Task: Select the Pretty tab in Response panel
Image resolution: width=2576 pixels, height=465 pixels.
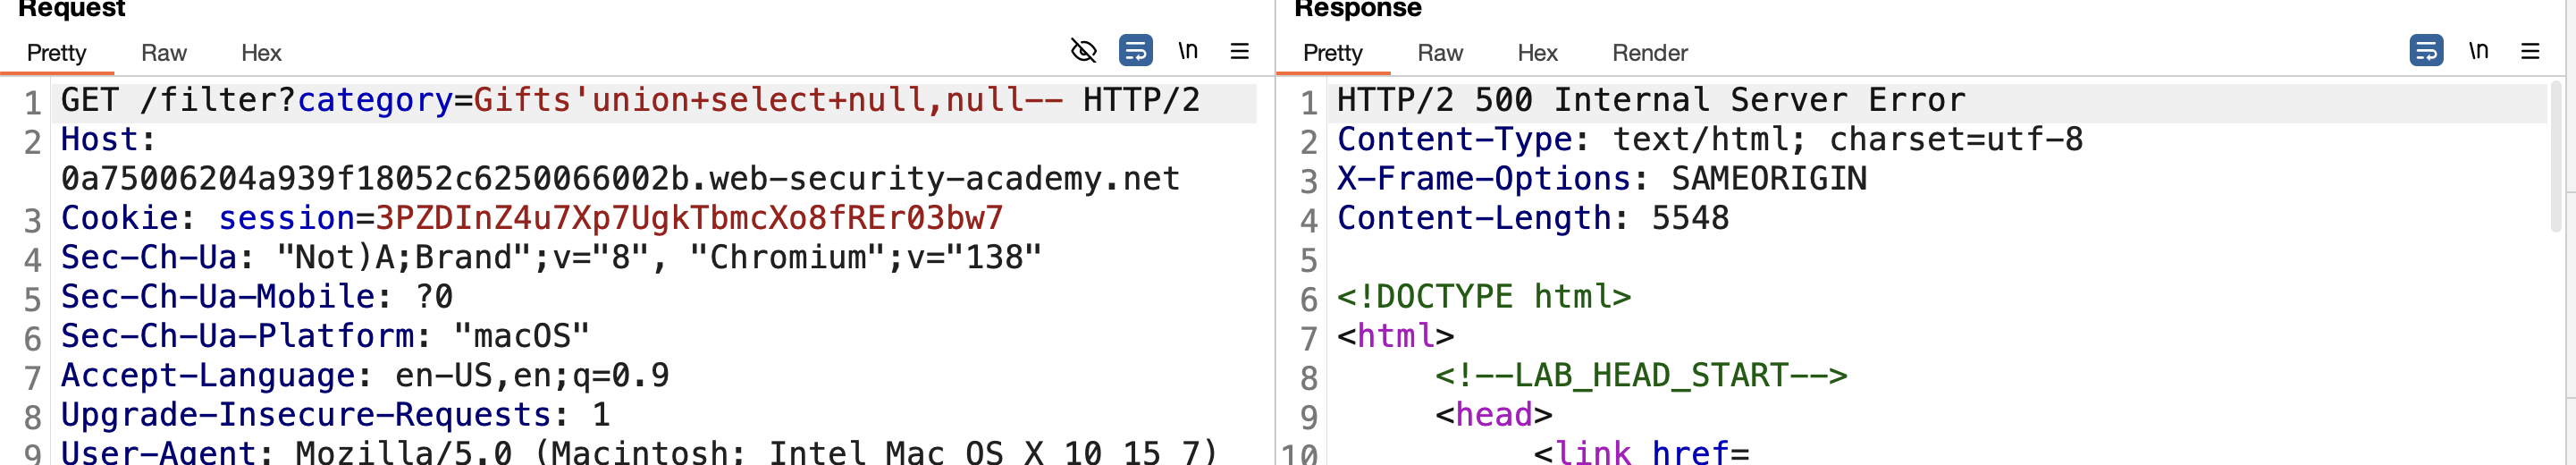Action: [1332, 53]
